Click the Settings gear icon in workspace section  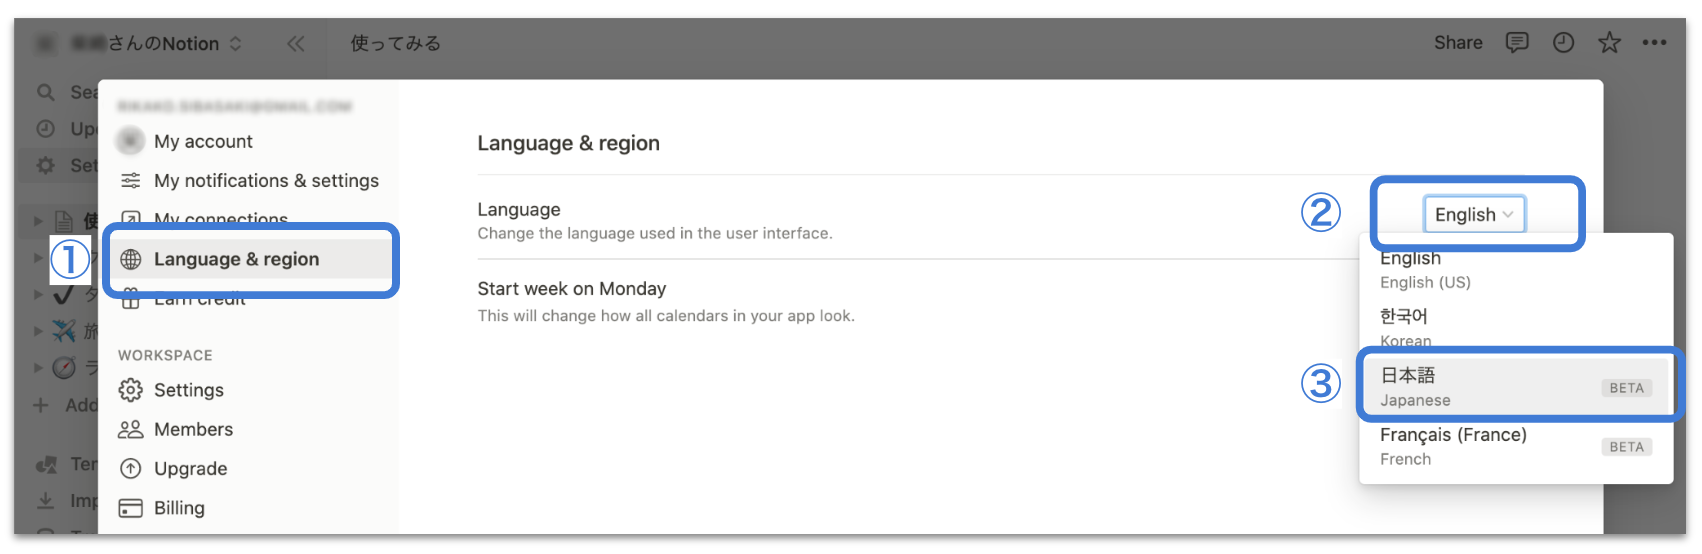click(x=131, y=390)
